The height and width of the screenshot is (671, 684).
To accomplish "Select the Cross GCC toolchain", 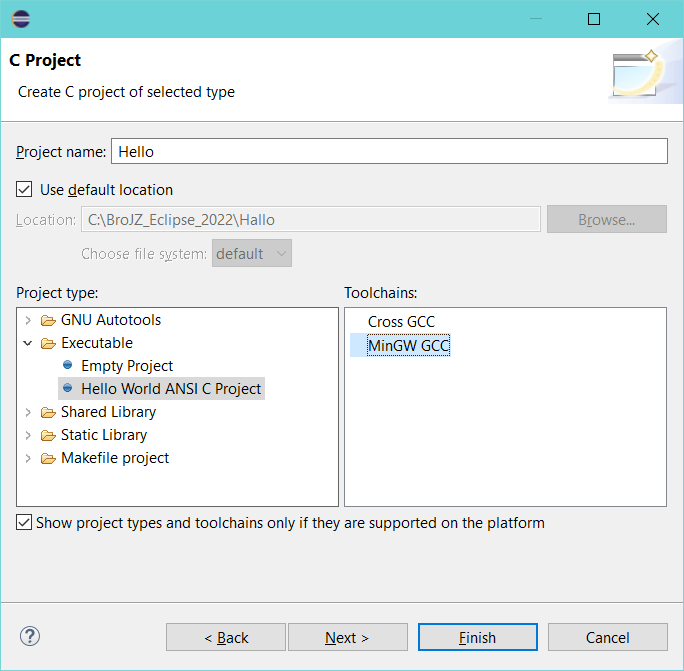I will 401,322.
